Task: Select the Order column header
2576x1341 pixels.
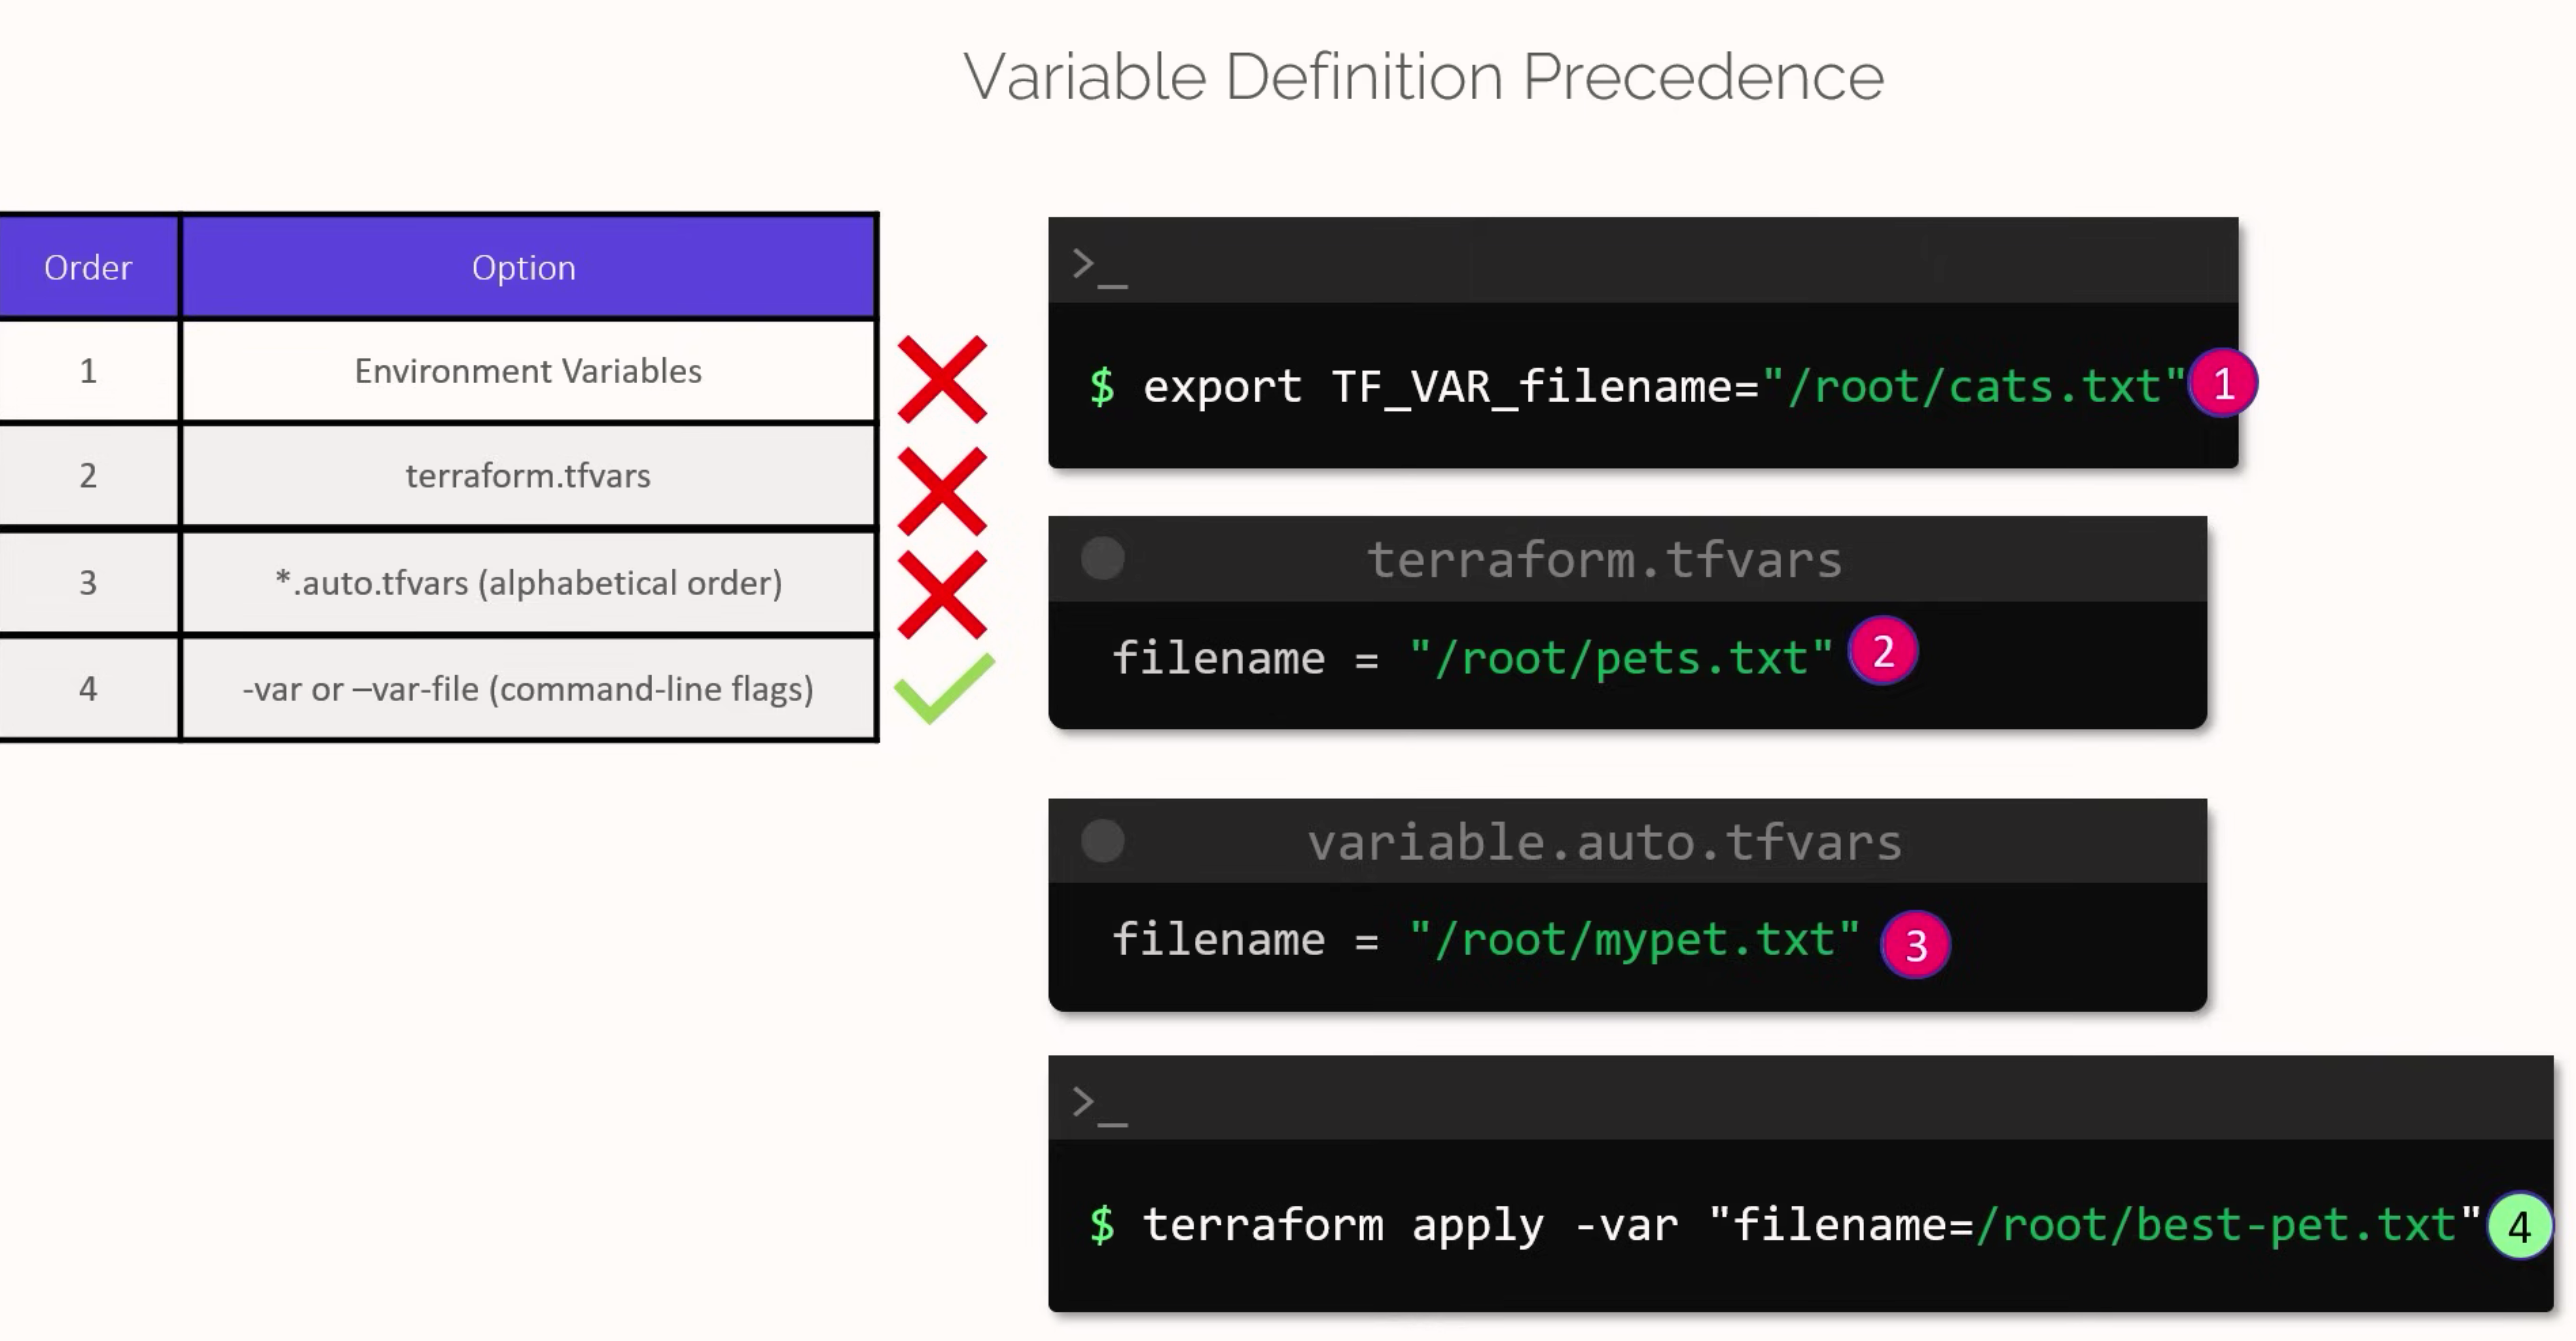Action: [x=88, y=268]
